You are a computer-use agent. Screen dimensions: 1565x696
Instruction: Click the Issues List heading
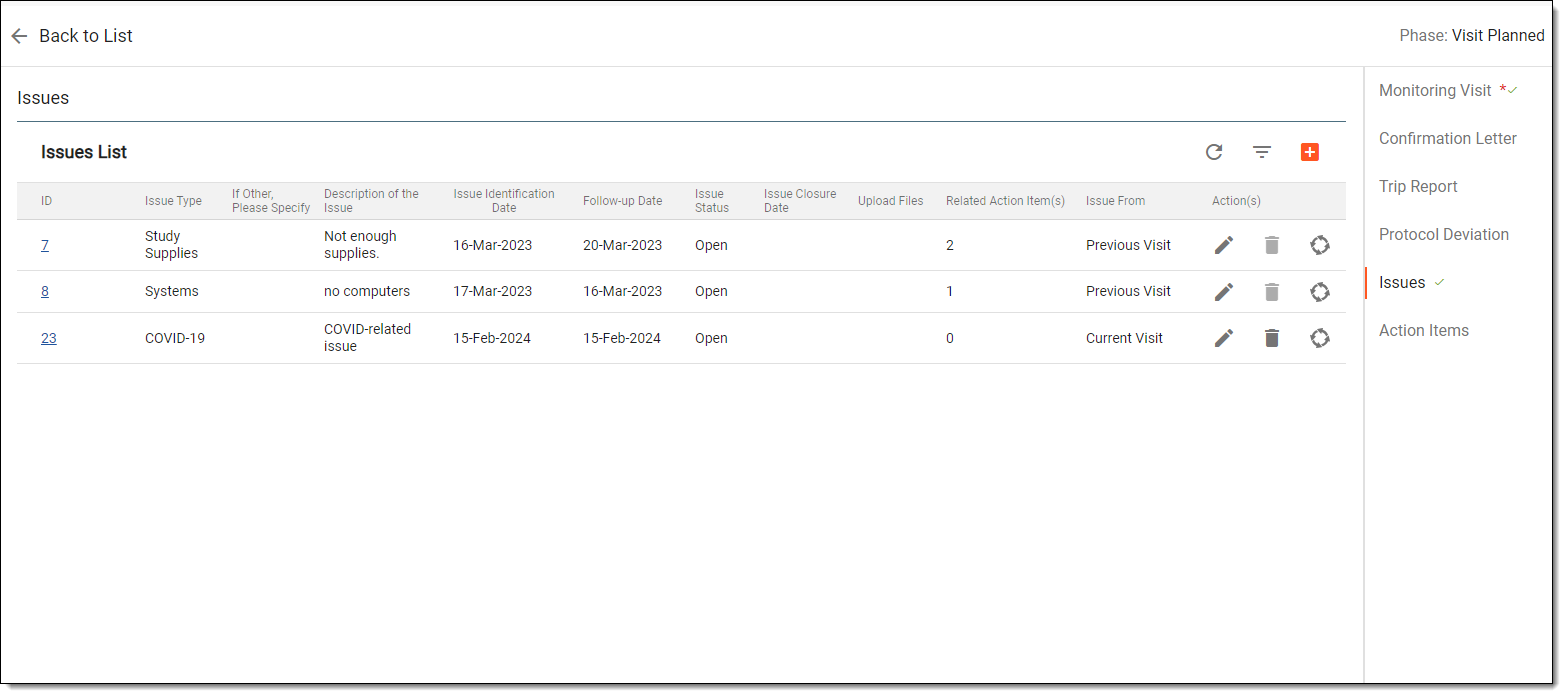coord(84,152)
